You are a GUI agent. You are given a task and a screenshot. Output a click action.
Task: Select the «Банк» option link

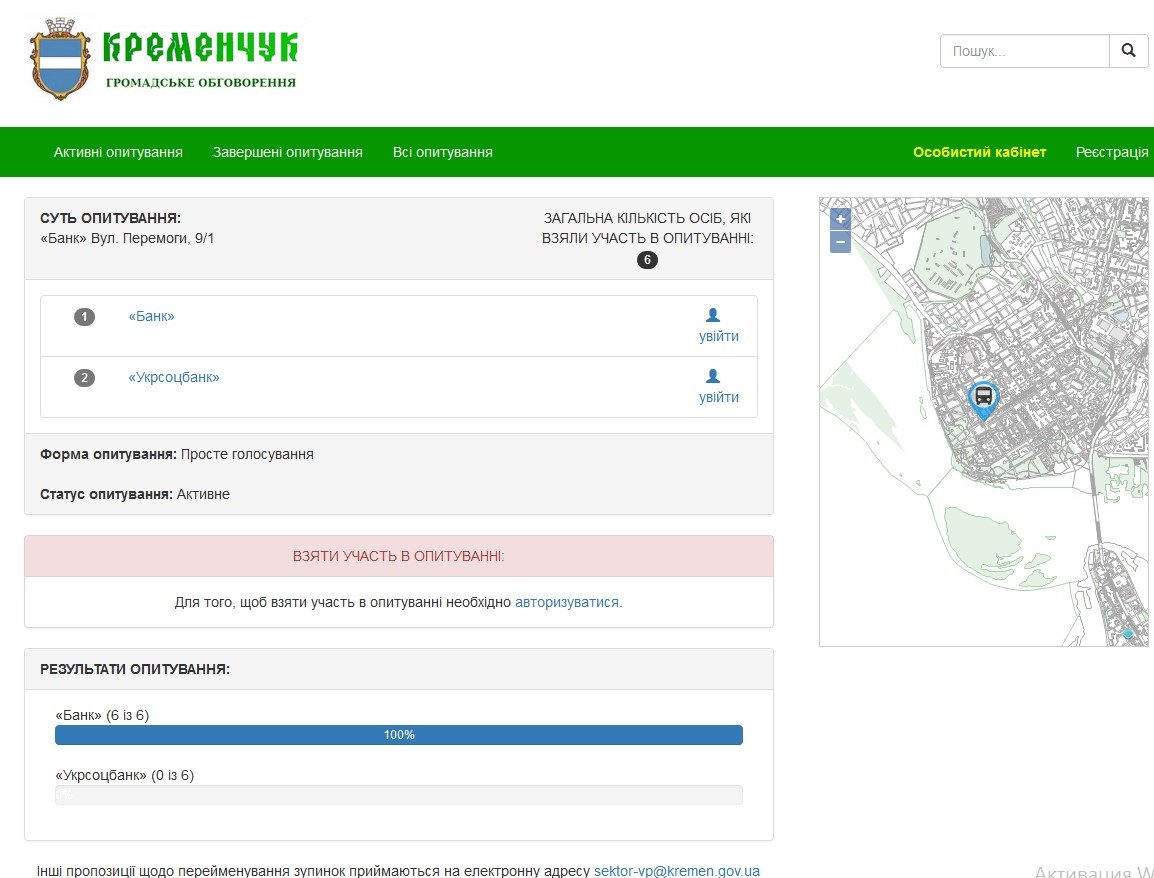coord(151,316)
